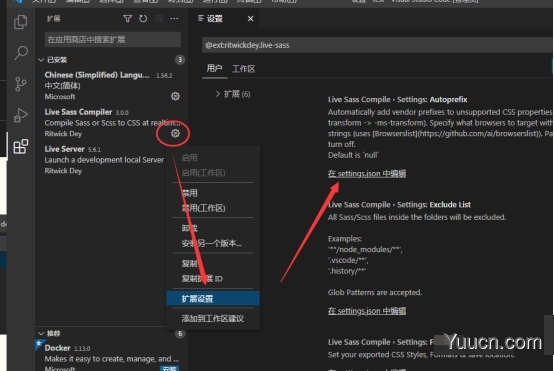This screenshot has width=554, height=371.
Task: Refresh the extensions list
Action: [x=143, y=18]
